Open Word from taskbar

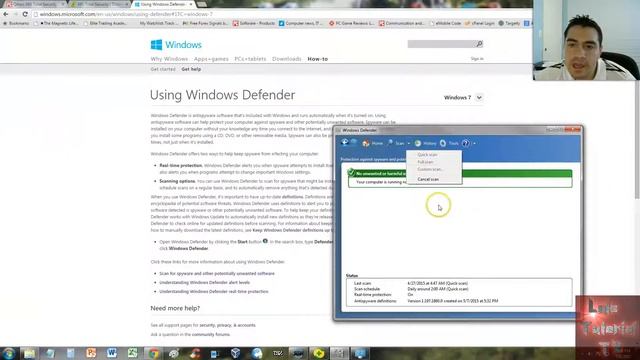pos(112,353)
